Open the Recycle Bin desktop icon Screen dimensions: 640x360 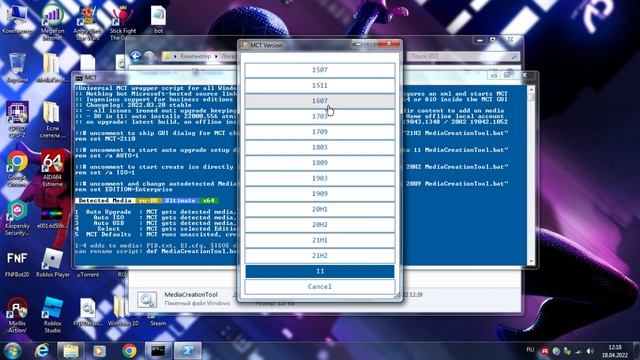pyautogui.click(x=17, y=68)
